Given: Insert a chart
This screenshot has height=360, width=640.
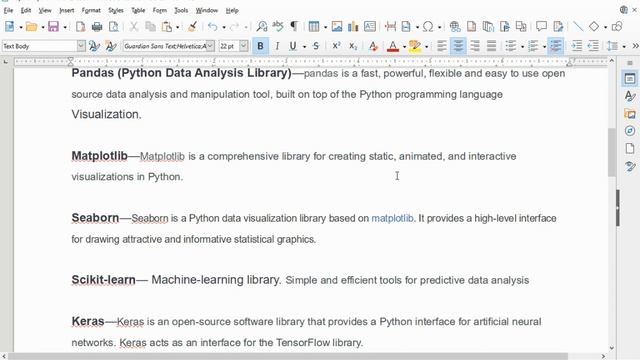Looking at the screenshot, I should coord(353,27).
